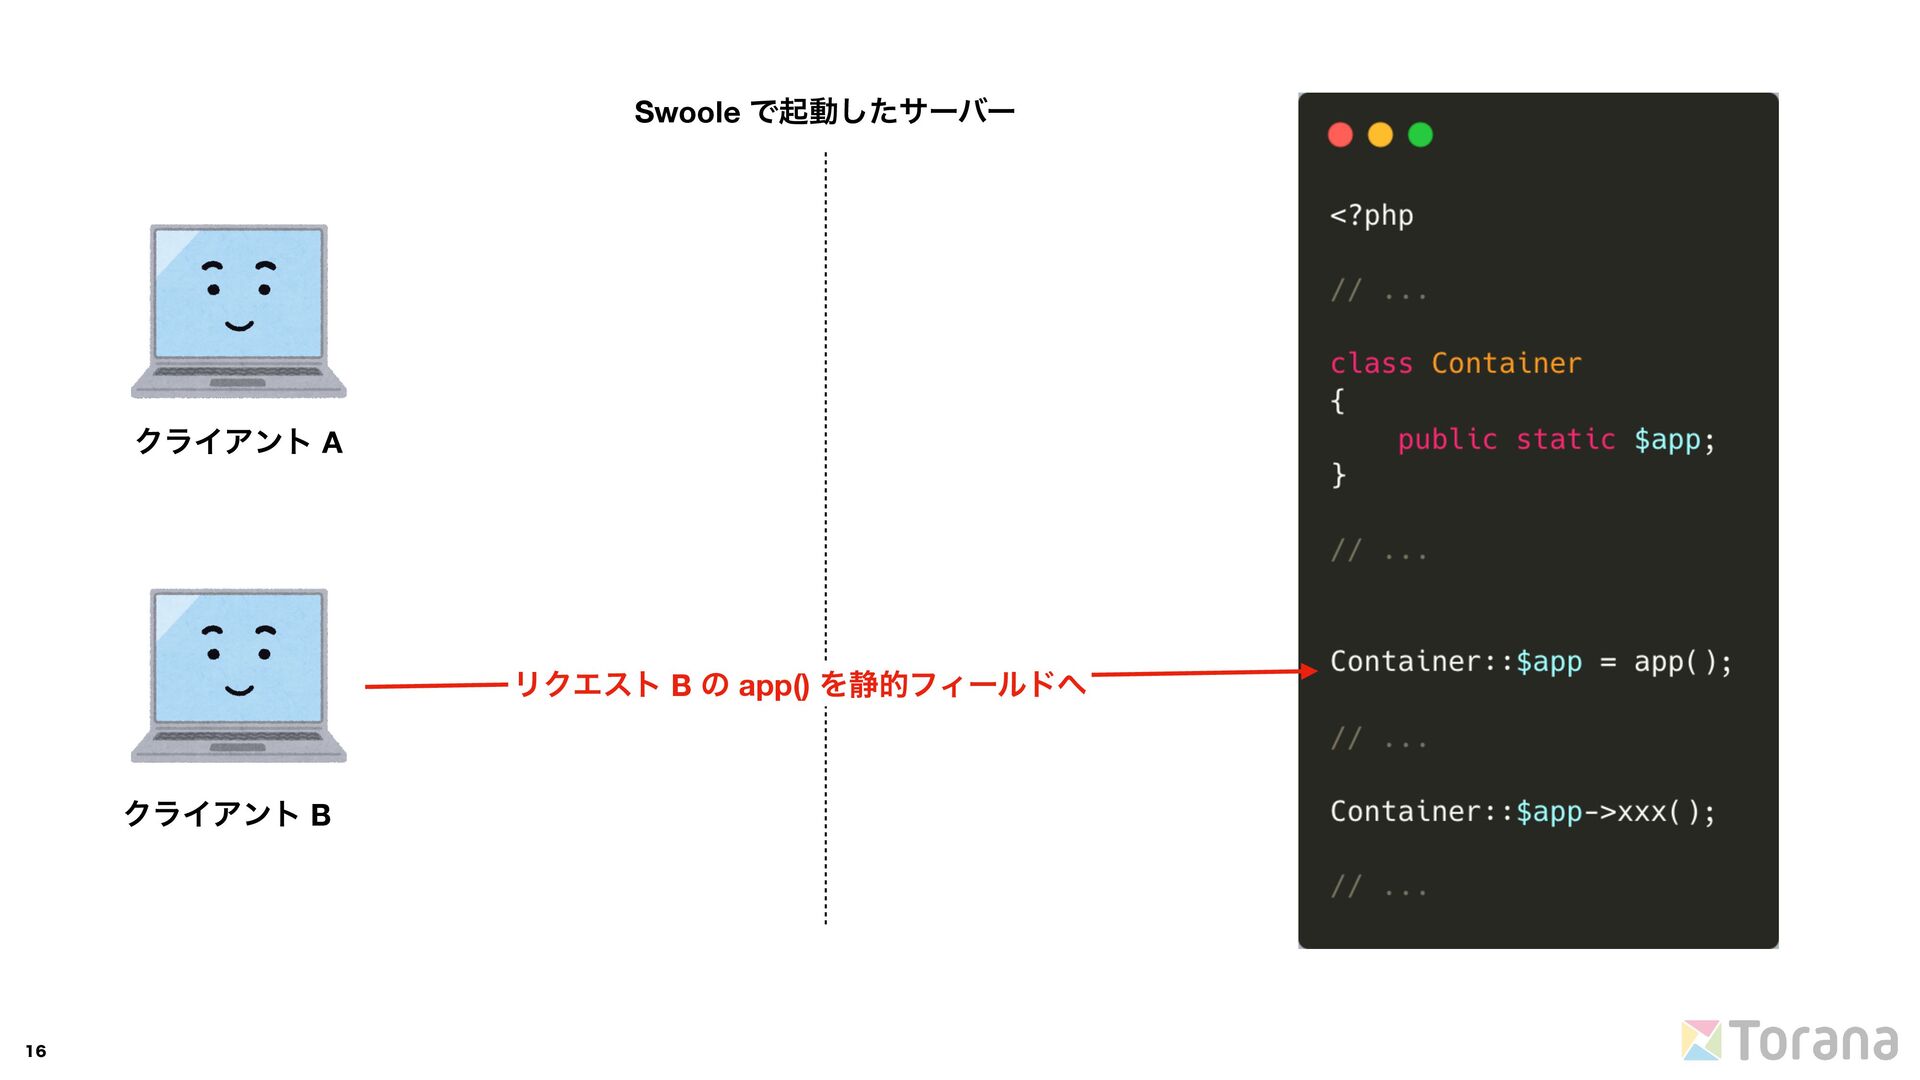Click the slide number 16
The image size is (1920, 1080).
[x=36, y=1051]
